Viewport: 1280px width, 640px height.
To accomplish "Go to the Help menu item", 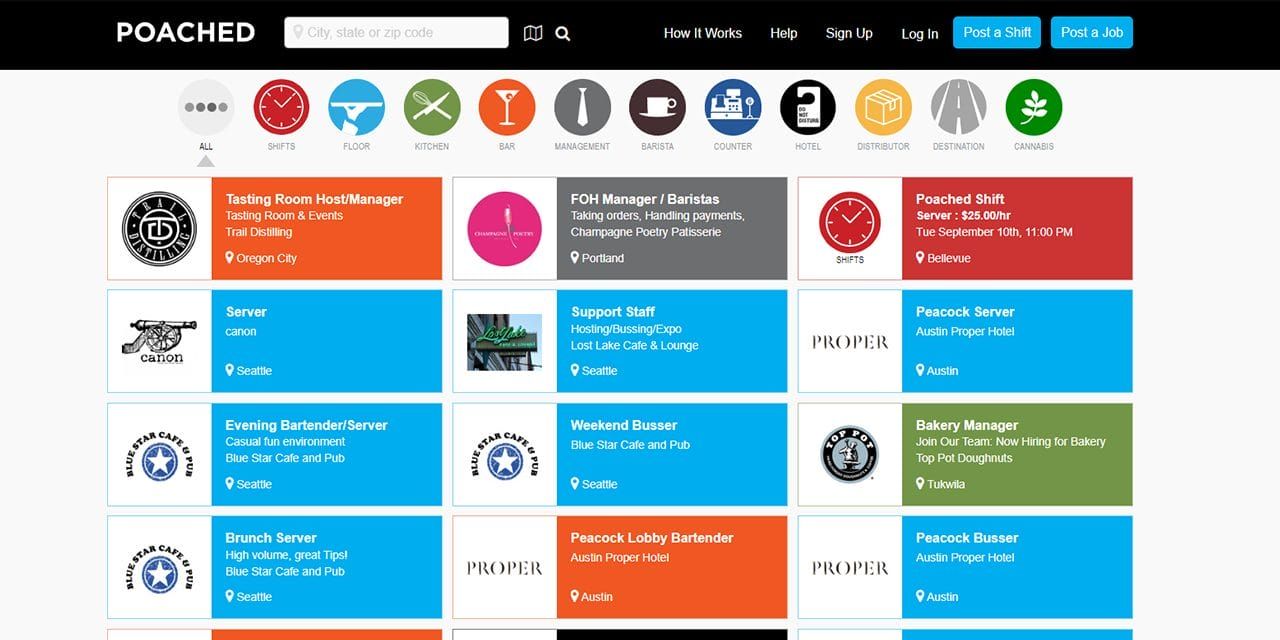I will coord(783,33).
